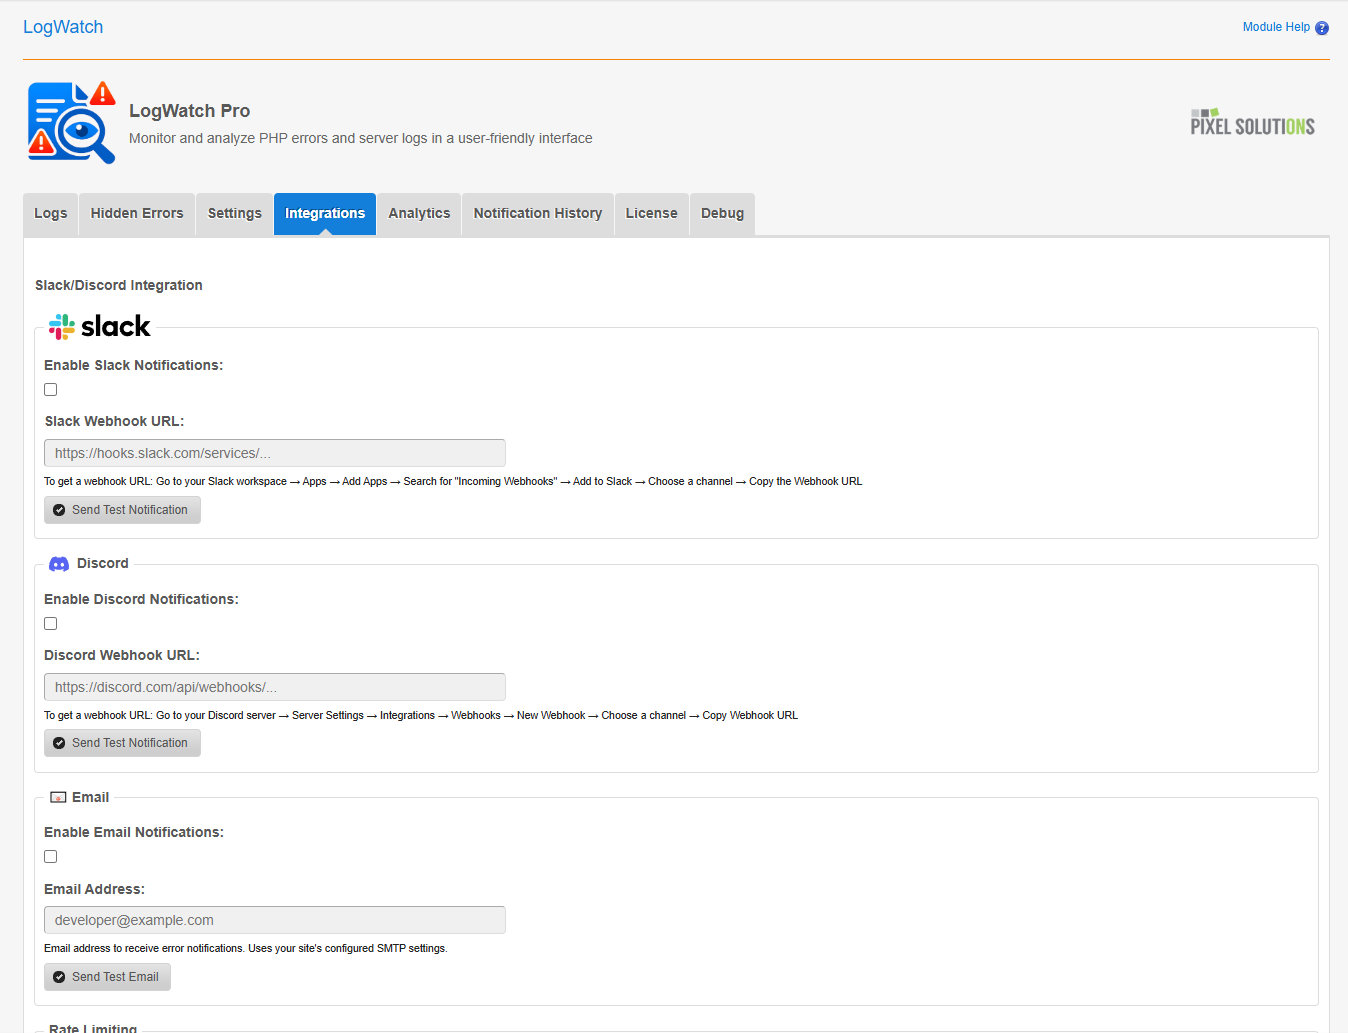
Task: Switch to the Analytics tab
Action: pyautogui.click(x=418, y=213)
